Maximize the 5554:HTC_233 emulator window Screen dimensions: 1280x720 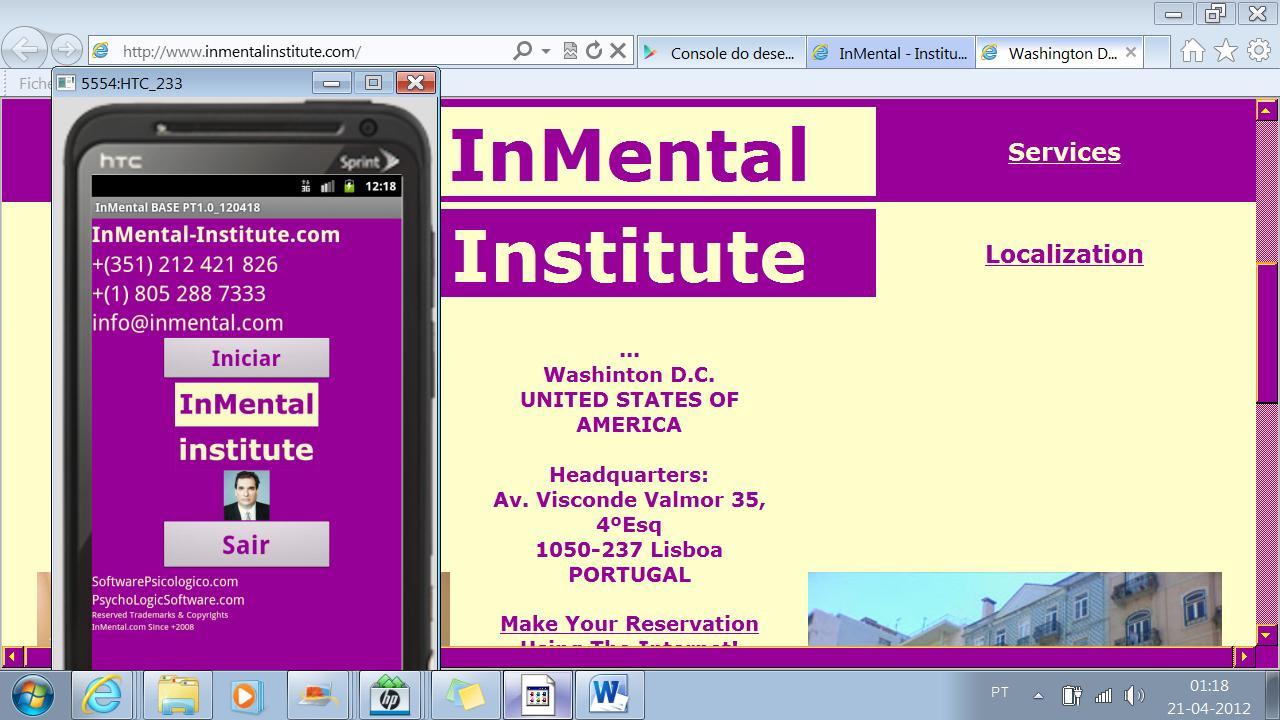coord(373,83)
